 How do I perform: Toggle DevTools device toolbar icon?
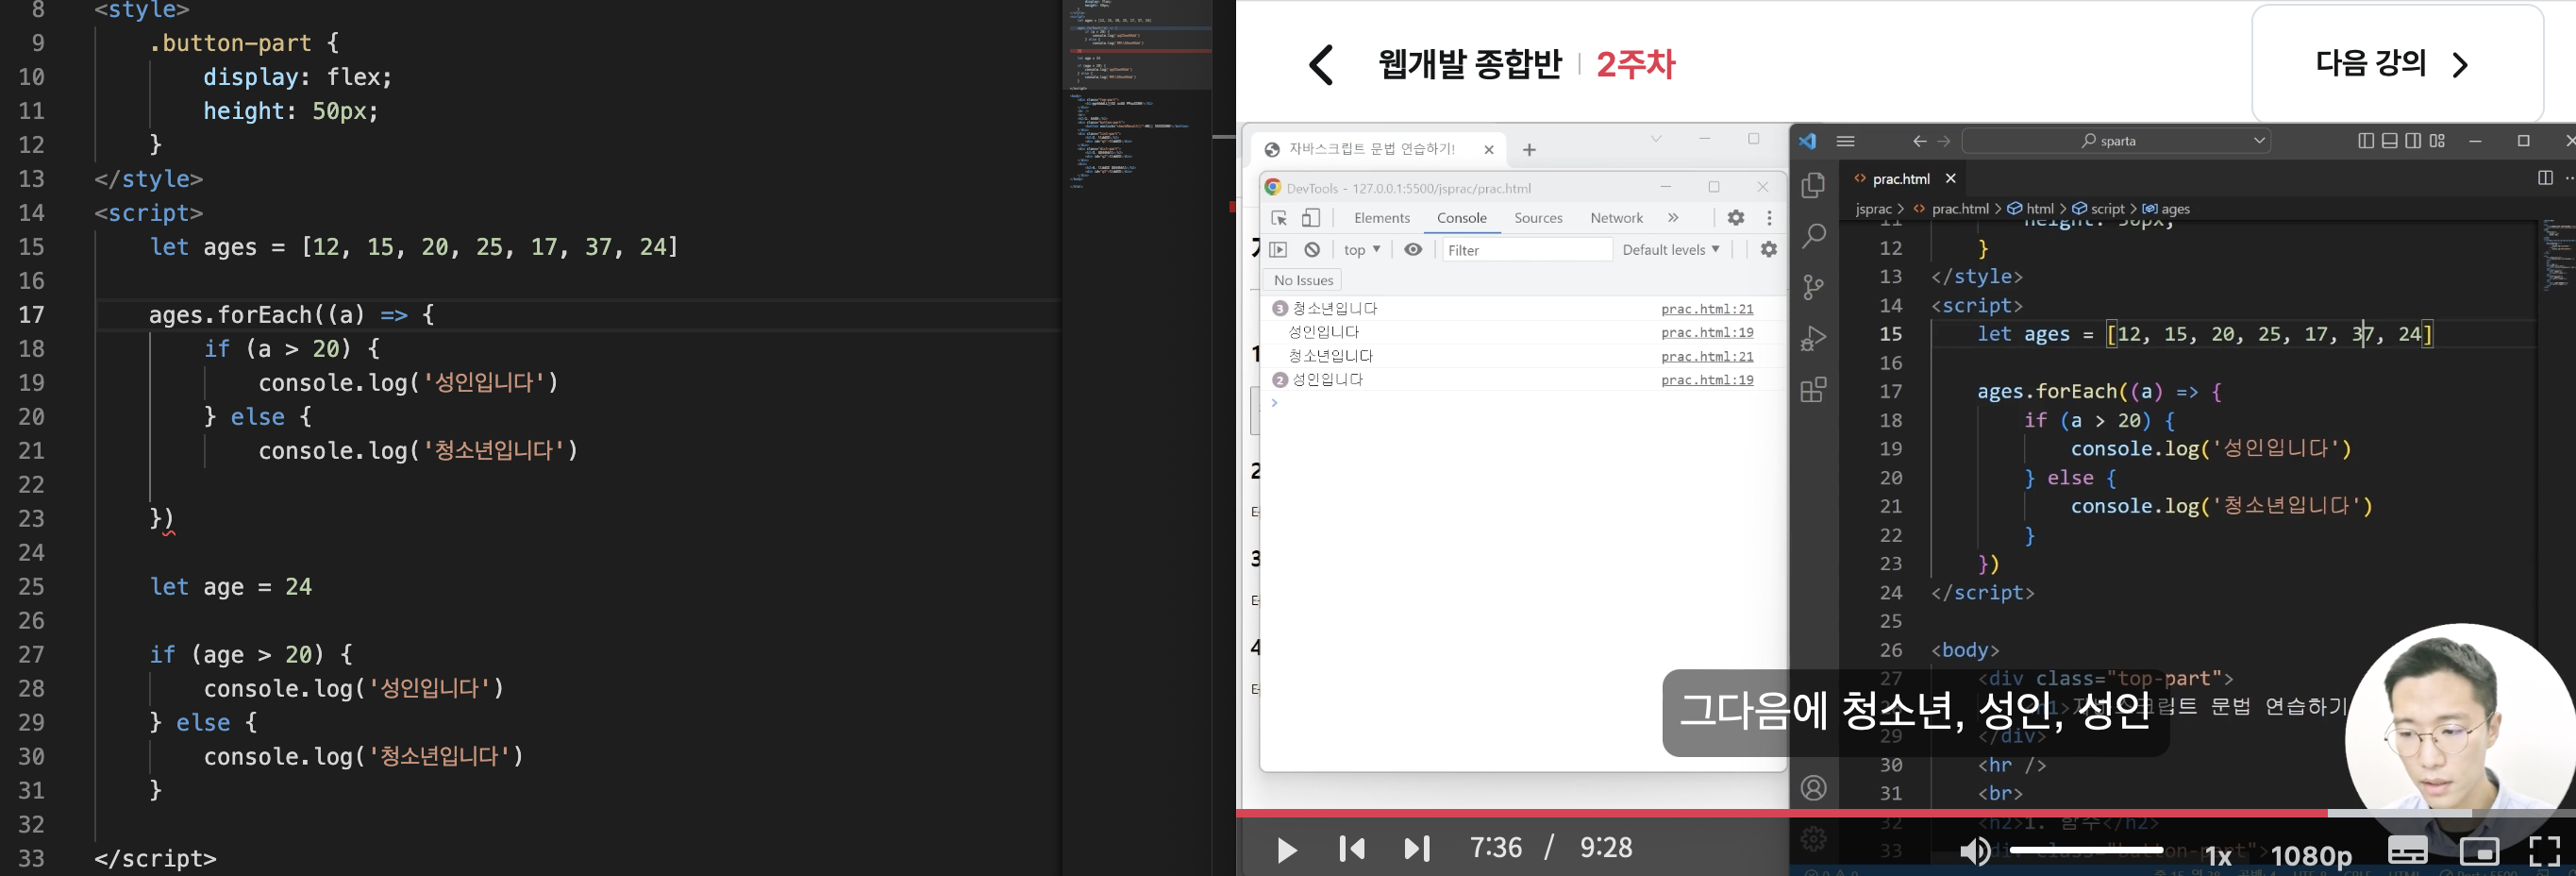1311,218
